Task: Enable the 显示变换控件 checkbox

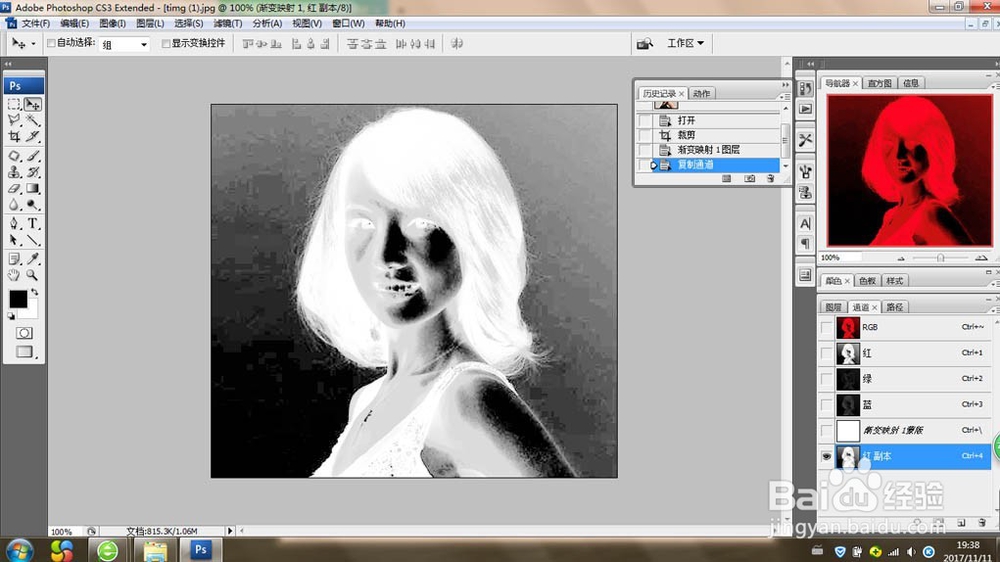Action: [x=166, y=43]
